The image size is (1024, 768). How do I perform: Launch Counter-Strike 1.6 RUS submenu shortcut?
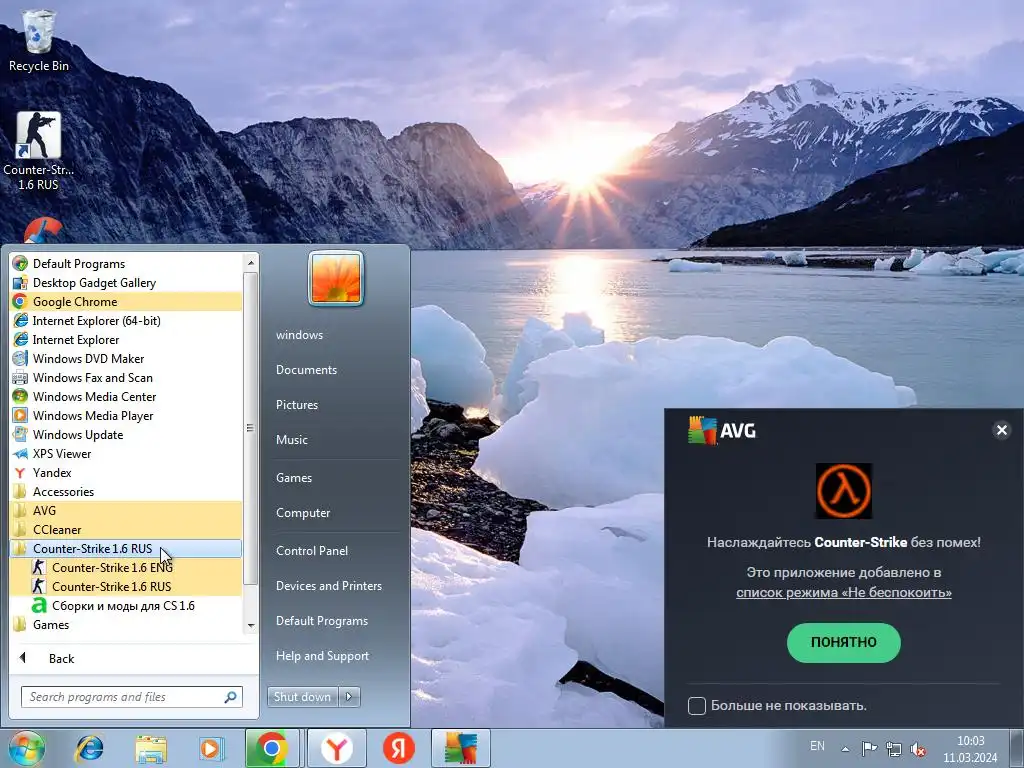pyautogui.click(x=127, y=586)
